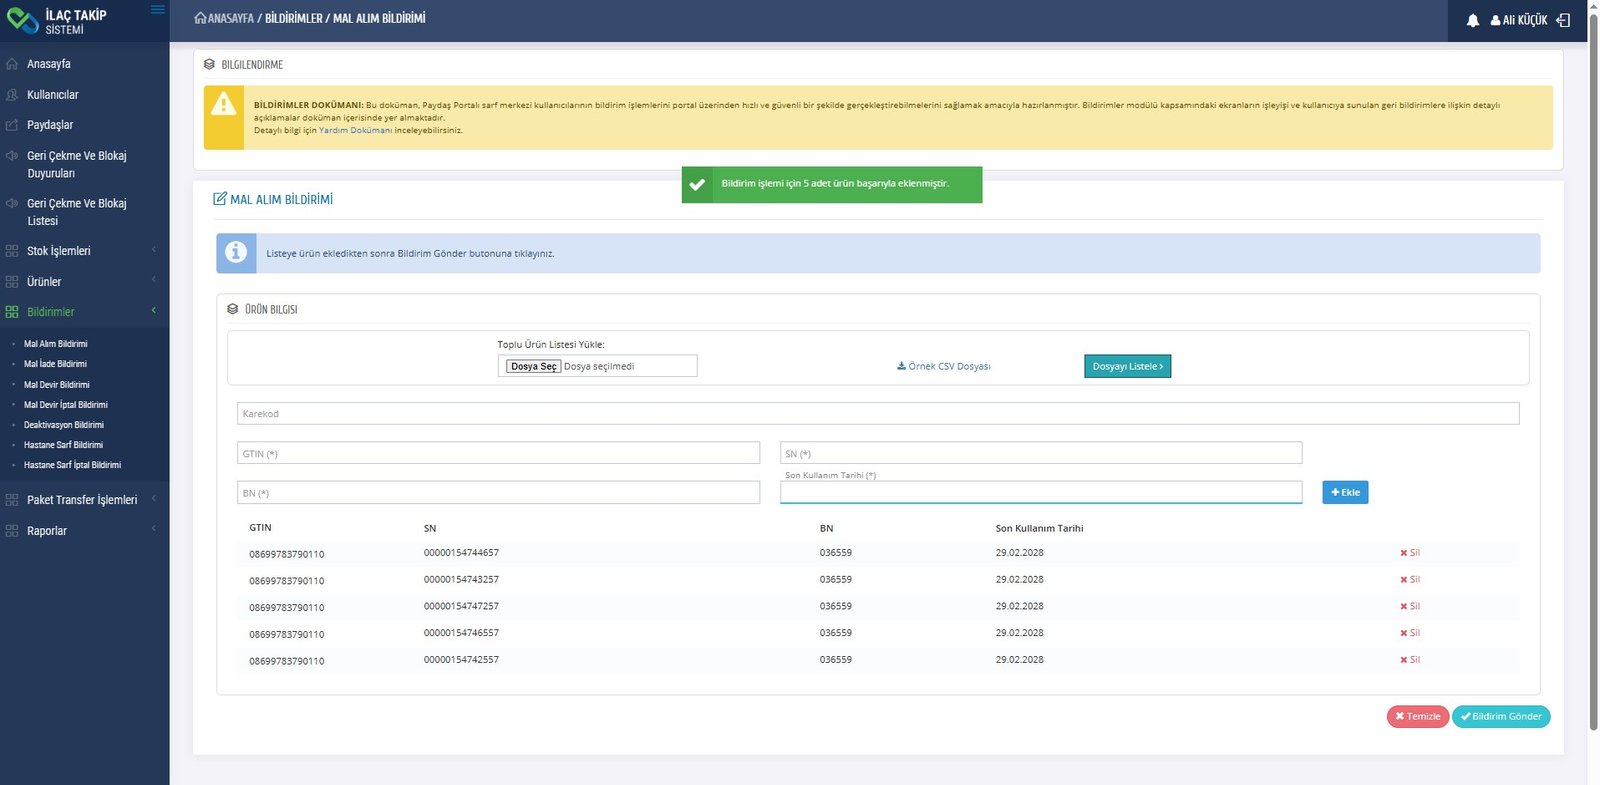Delete row with SN 00000154746557

point(1410,633)
